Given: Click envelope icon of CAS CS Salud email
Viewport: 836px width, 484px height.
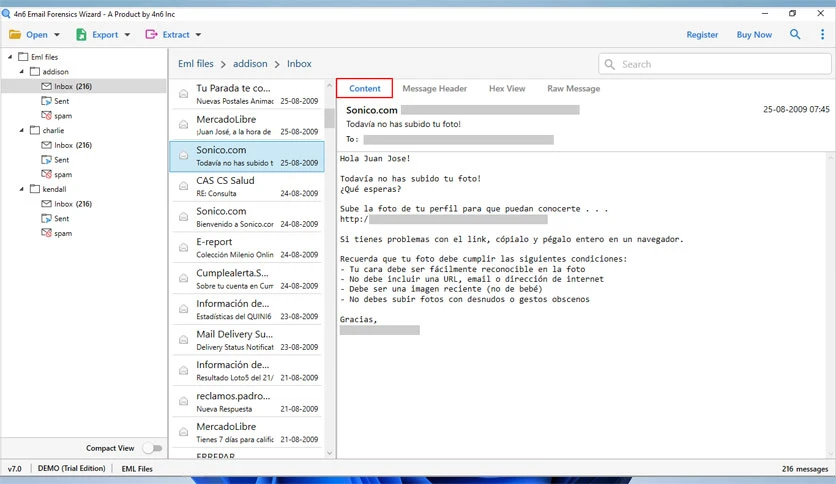Looking at the screenshot, I should tap(183, 186).
